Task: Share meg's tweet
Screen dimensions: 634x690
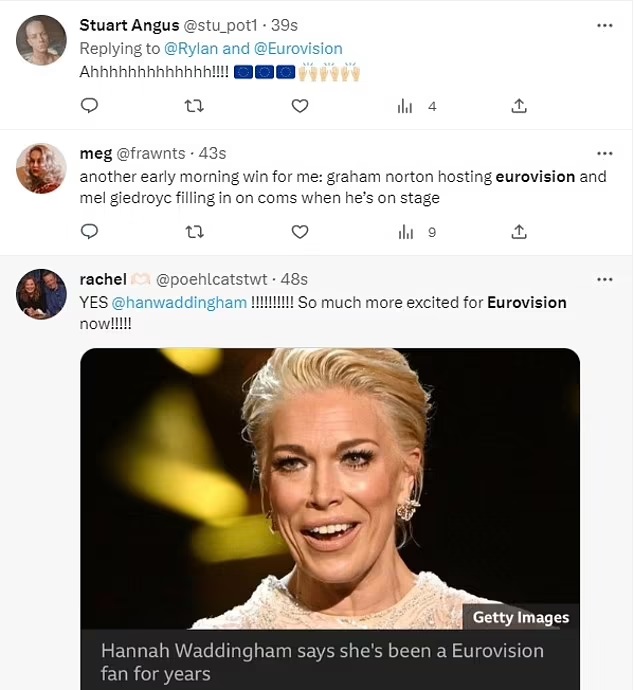Action: coord(519,231)
